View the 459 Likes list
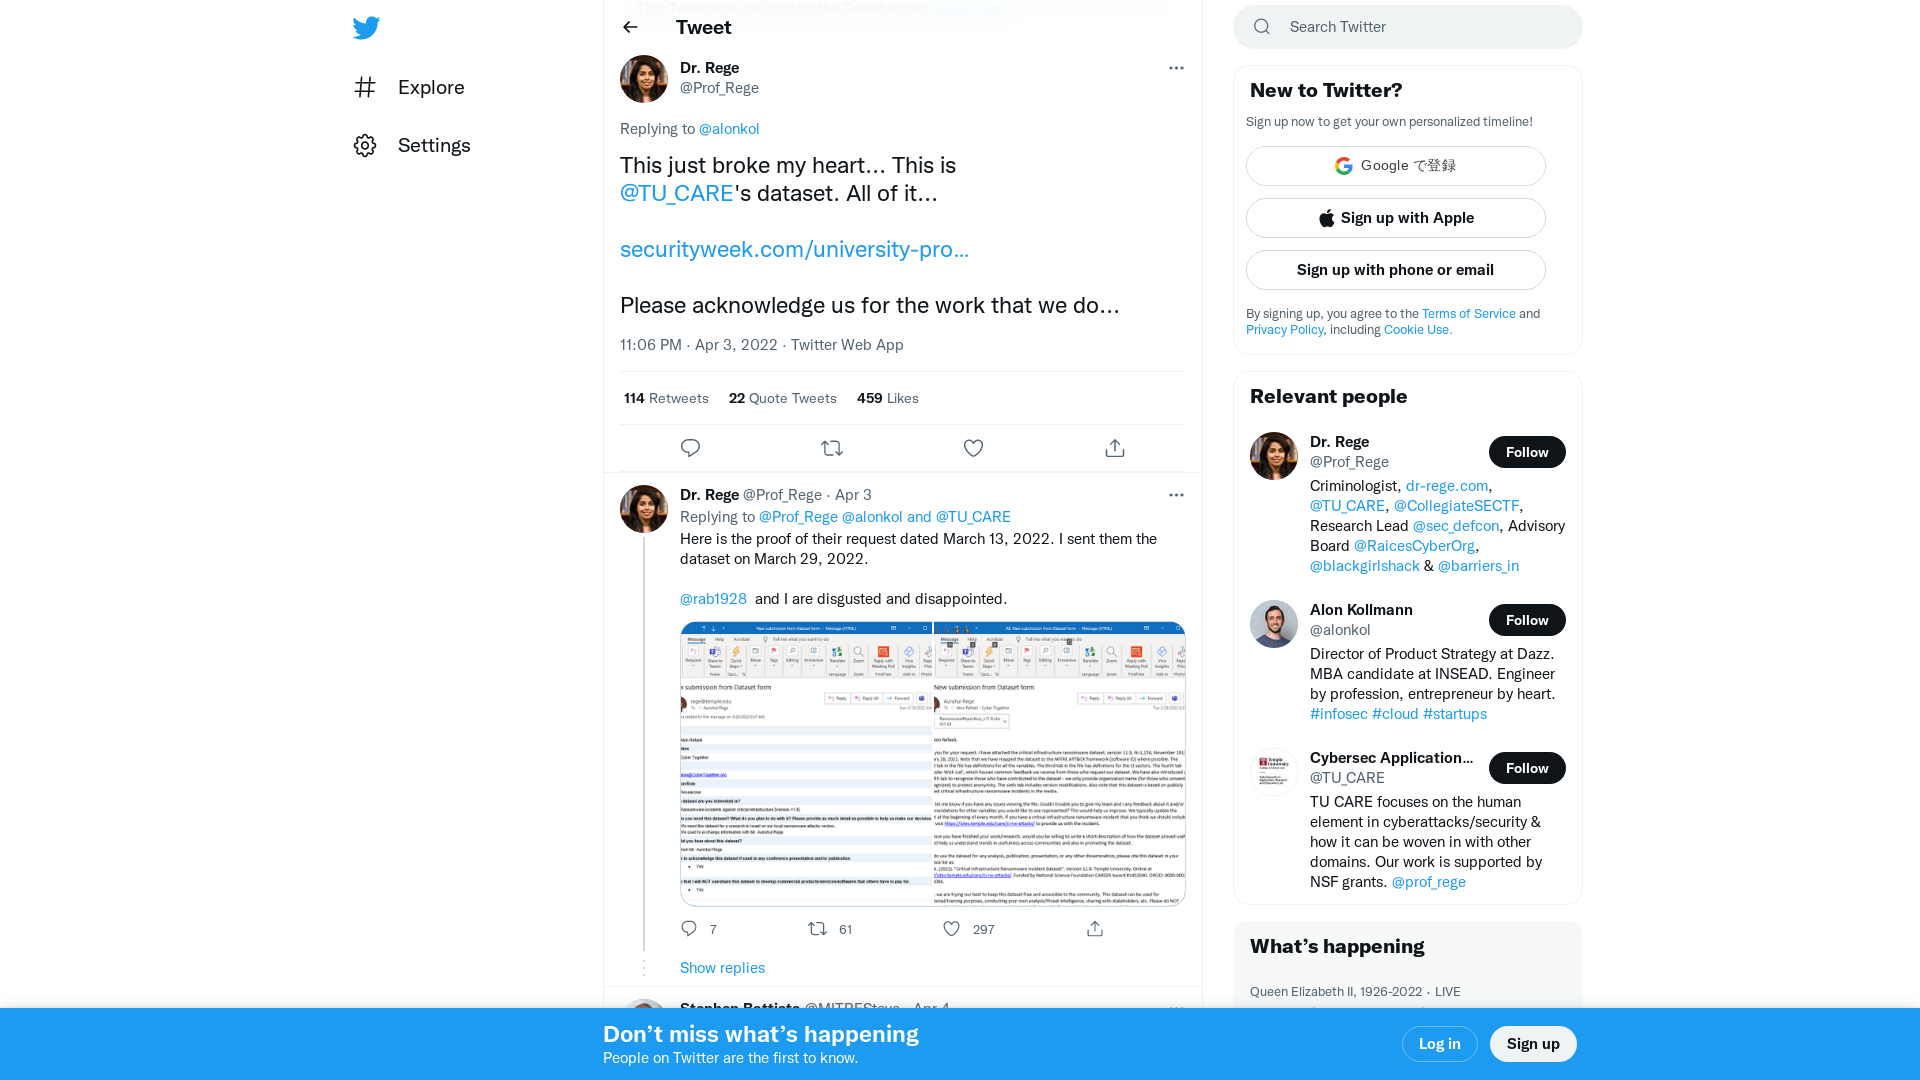This screenshot has width=1920, height=1080. click(888, 398)
